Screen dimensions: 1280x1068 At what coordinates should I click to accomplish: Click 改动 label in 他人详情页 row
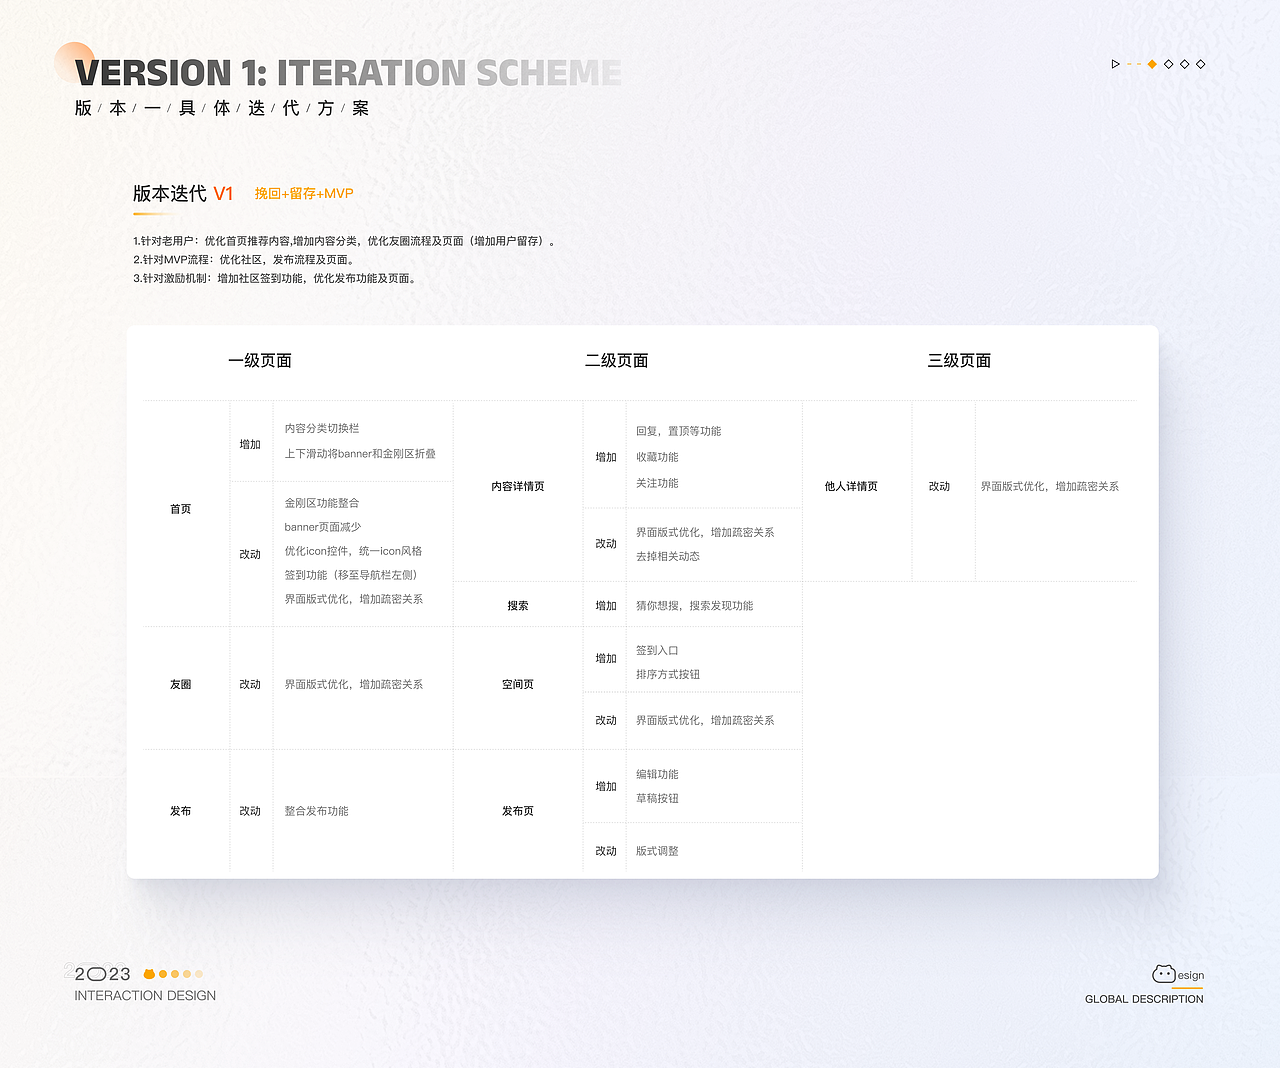pyautogui.click(x=939, y=487)
